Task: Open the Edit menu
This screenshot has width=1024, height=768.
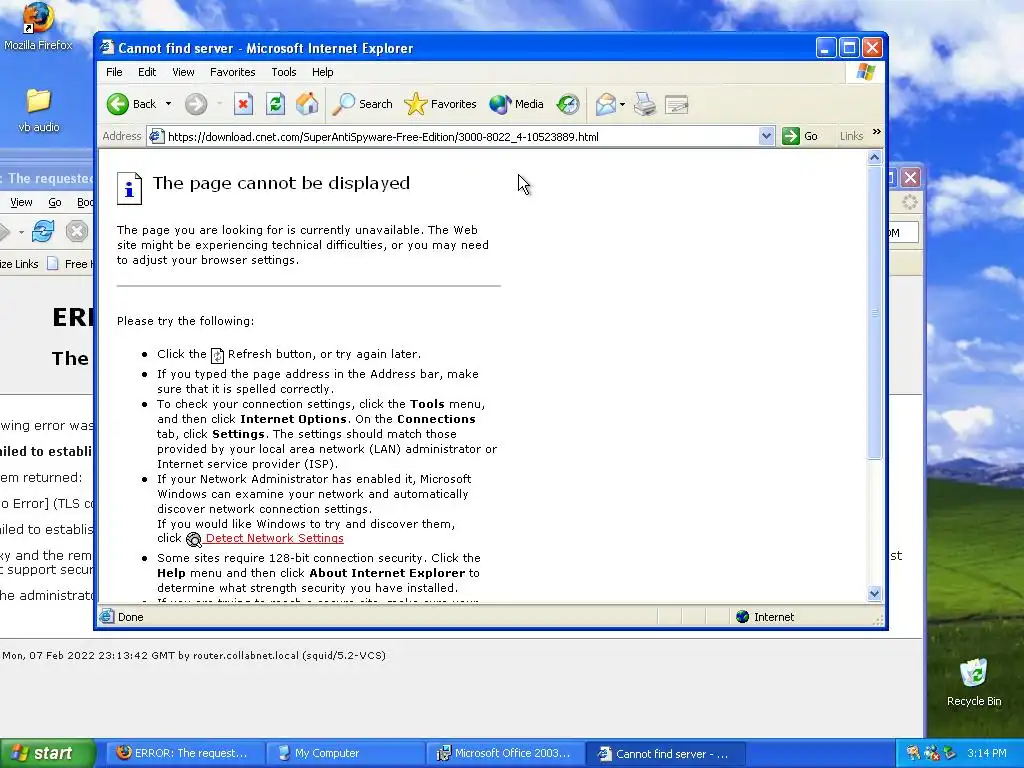Action: tap(147, 72)
